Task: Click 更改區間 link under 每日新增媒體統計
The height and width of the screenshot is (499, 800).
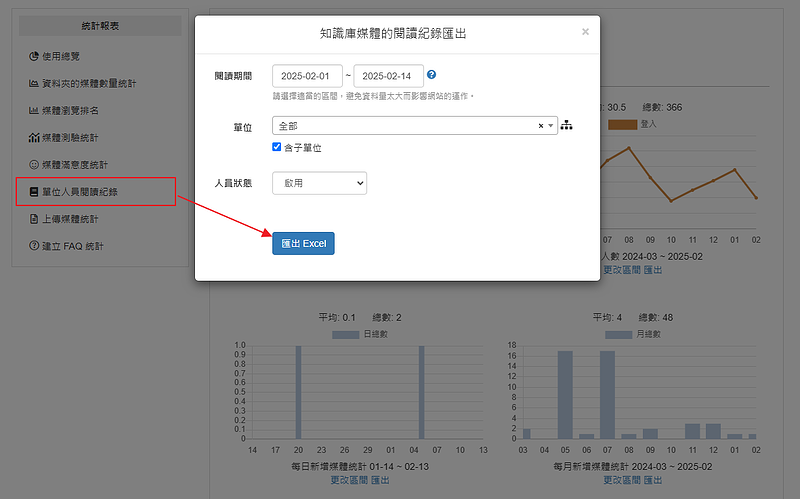Action: pos(349,480)
